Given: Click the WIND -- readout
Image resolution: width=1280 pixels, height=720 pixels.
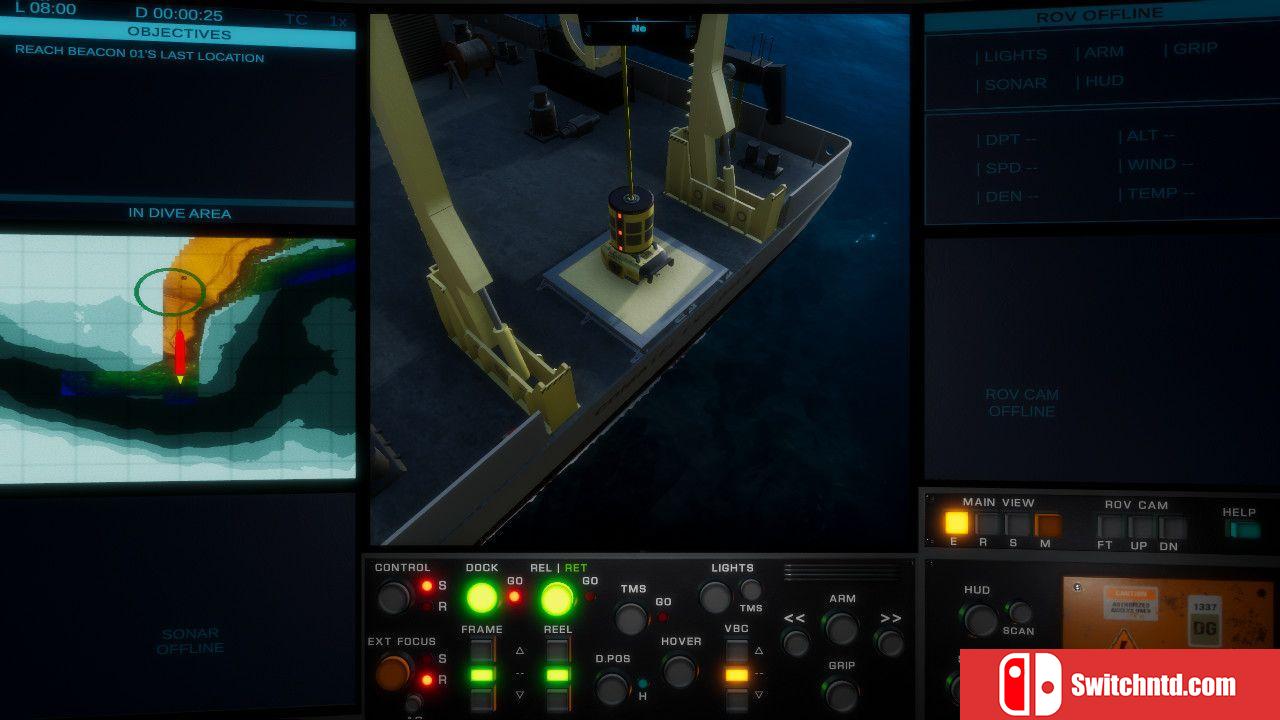Looking at the screenshot, I should pyautogui.click(x=1156, y=164).
